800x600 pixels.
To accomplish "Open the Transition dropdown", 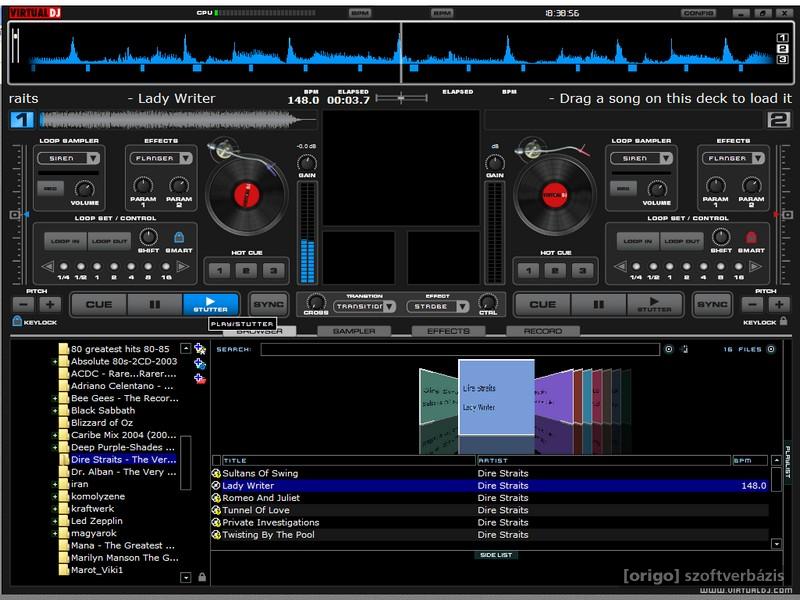I will pyautogui.click(x=364, y=306).
